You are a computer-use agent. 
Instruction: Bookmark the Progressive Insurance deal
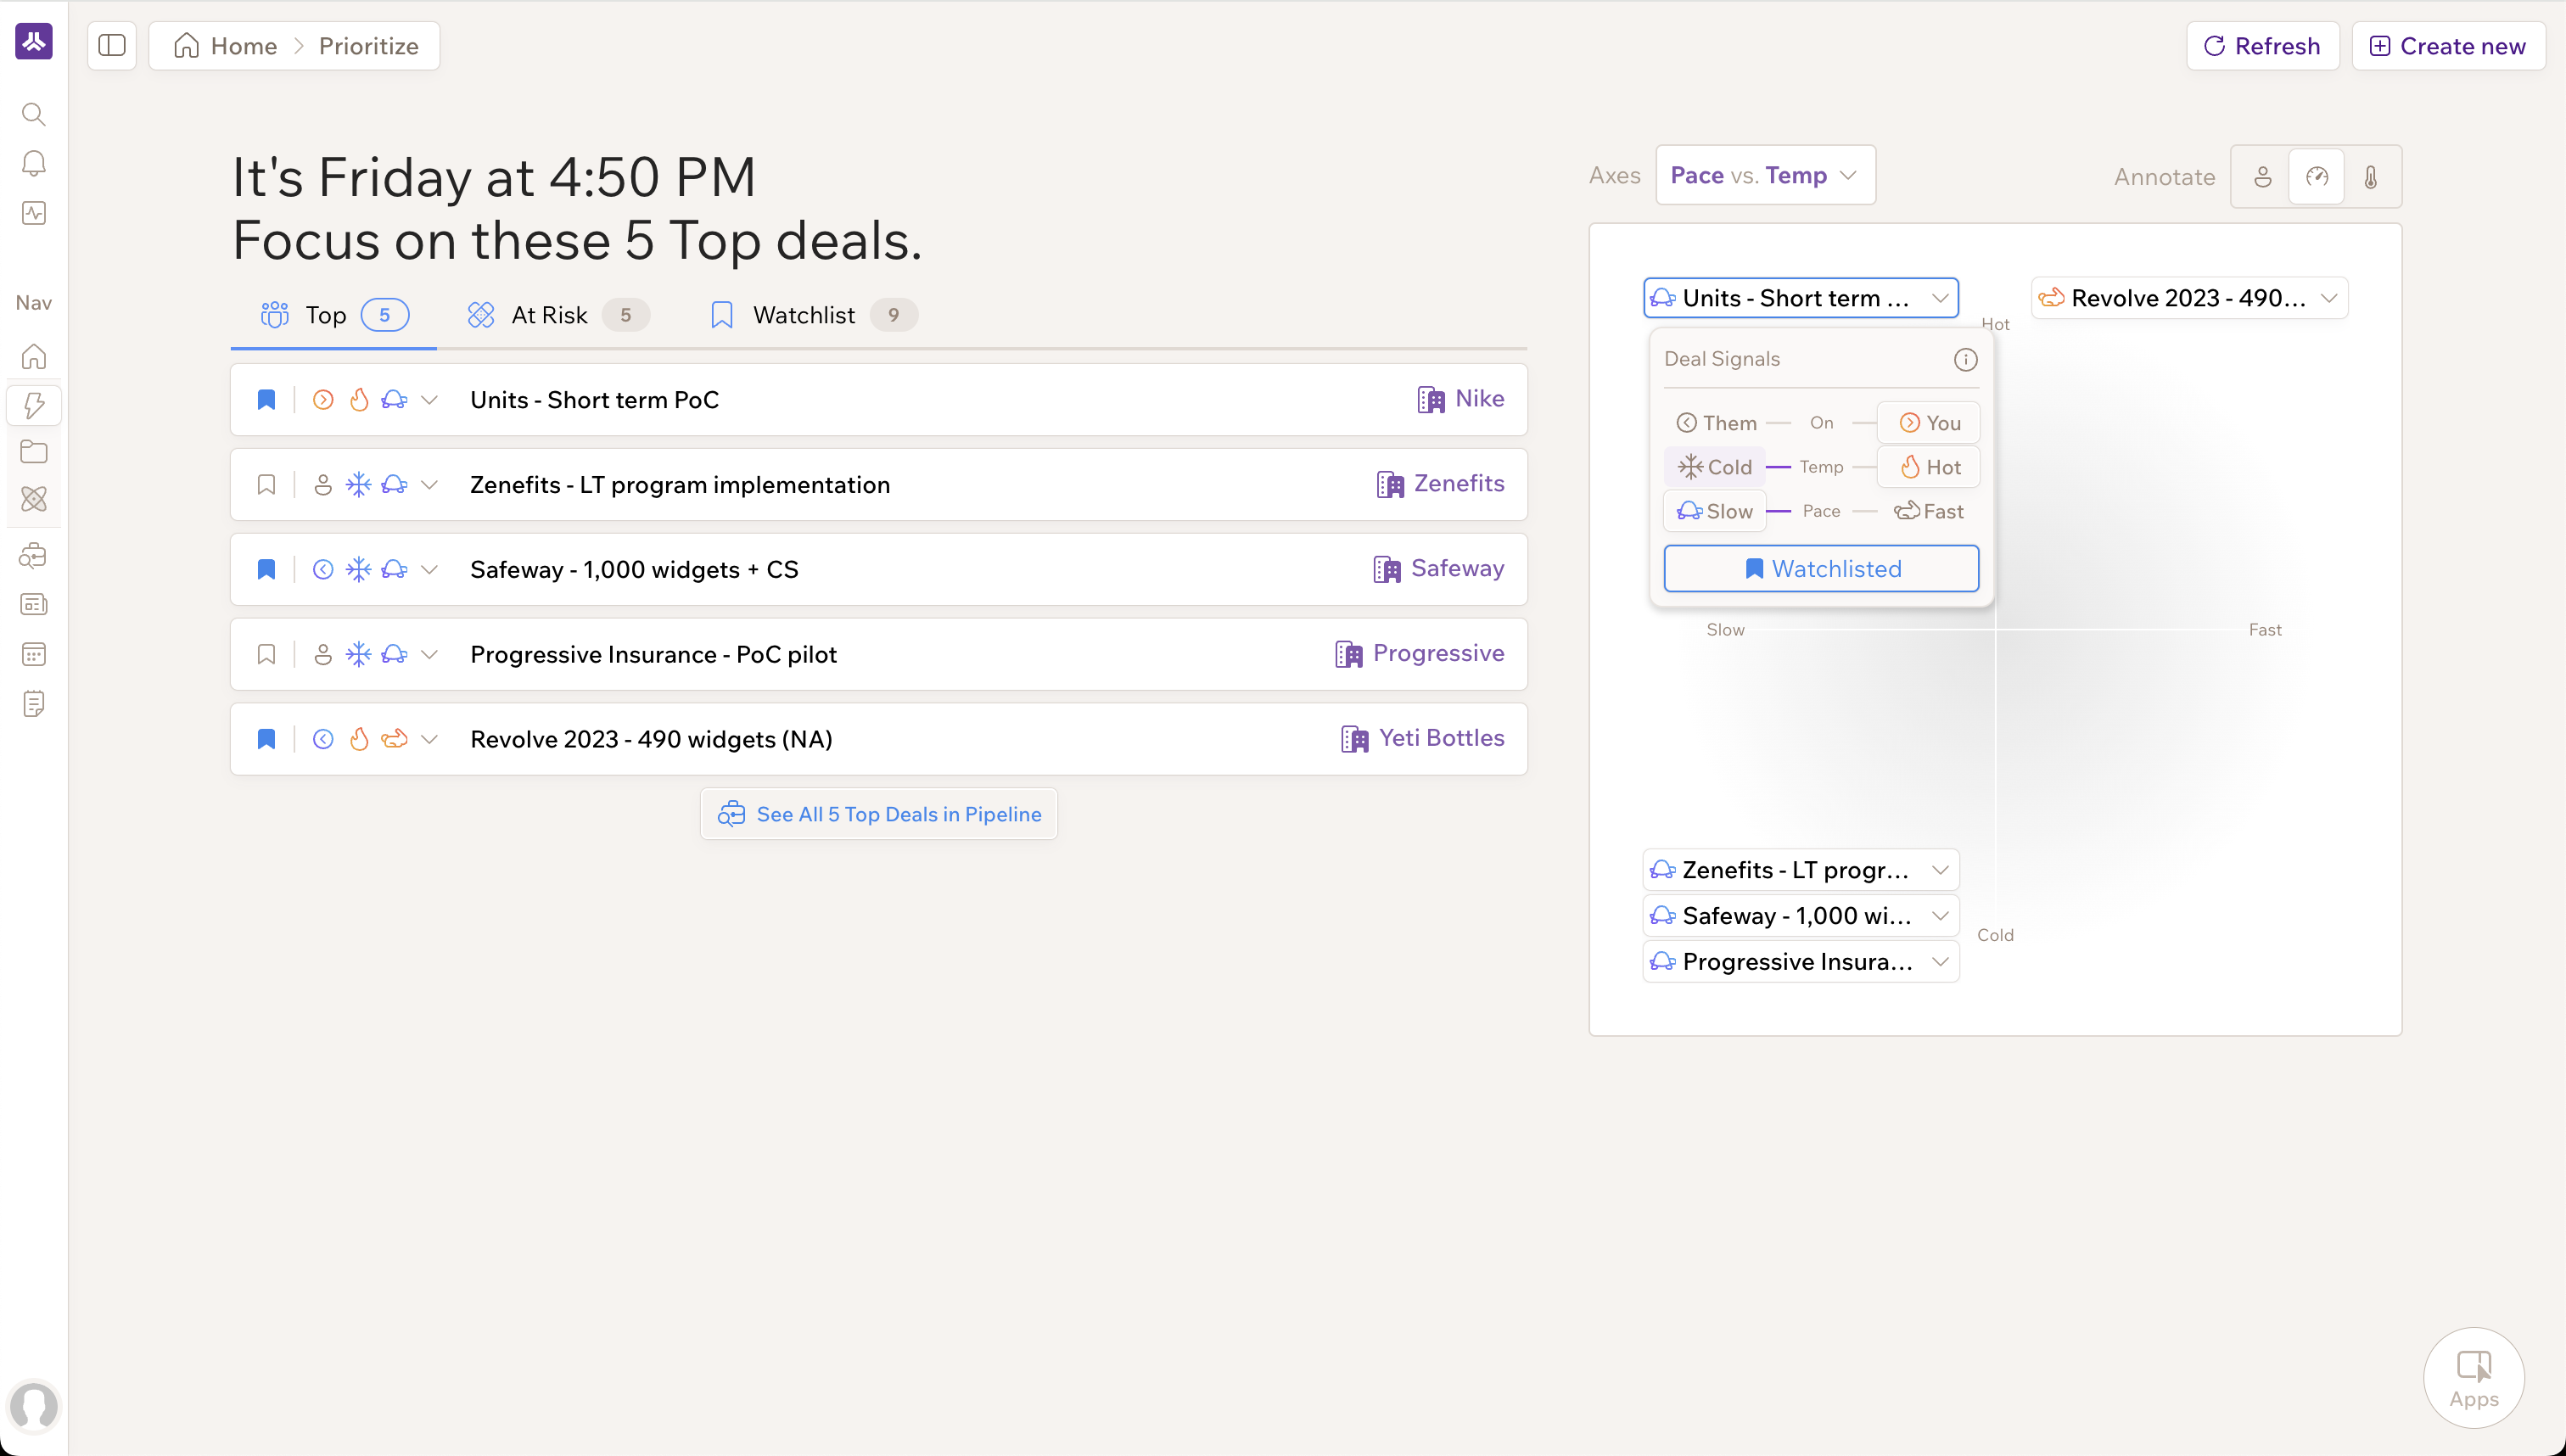tap(266, 655)
